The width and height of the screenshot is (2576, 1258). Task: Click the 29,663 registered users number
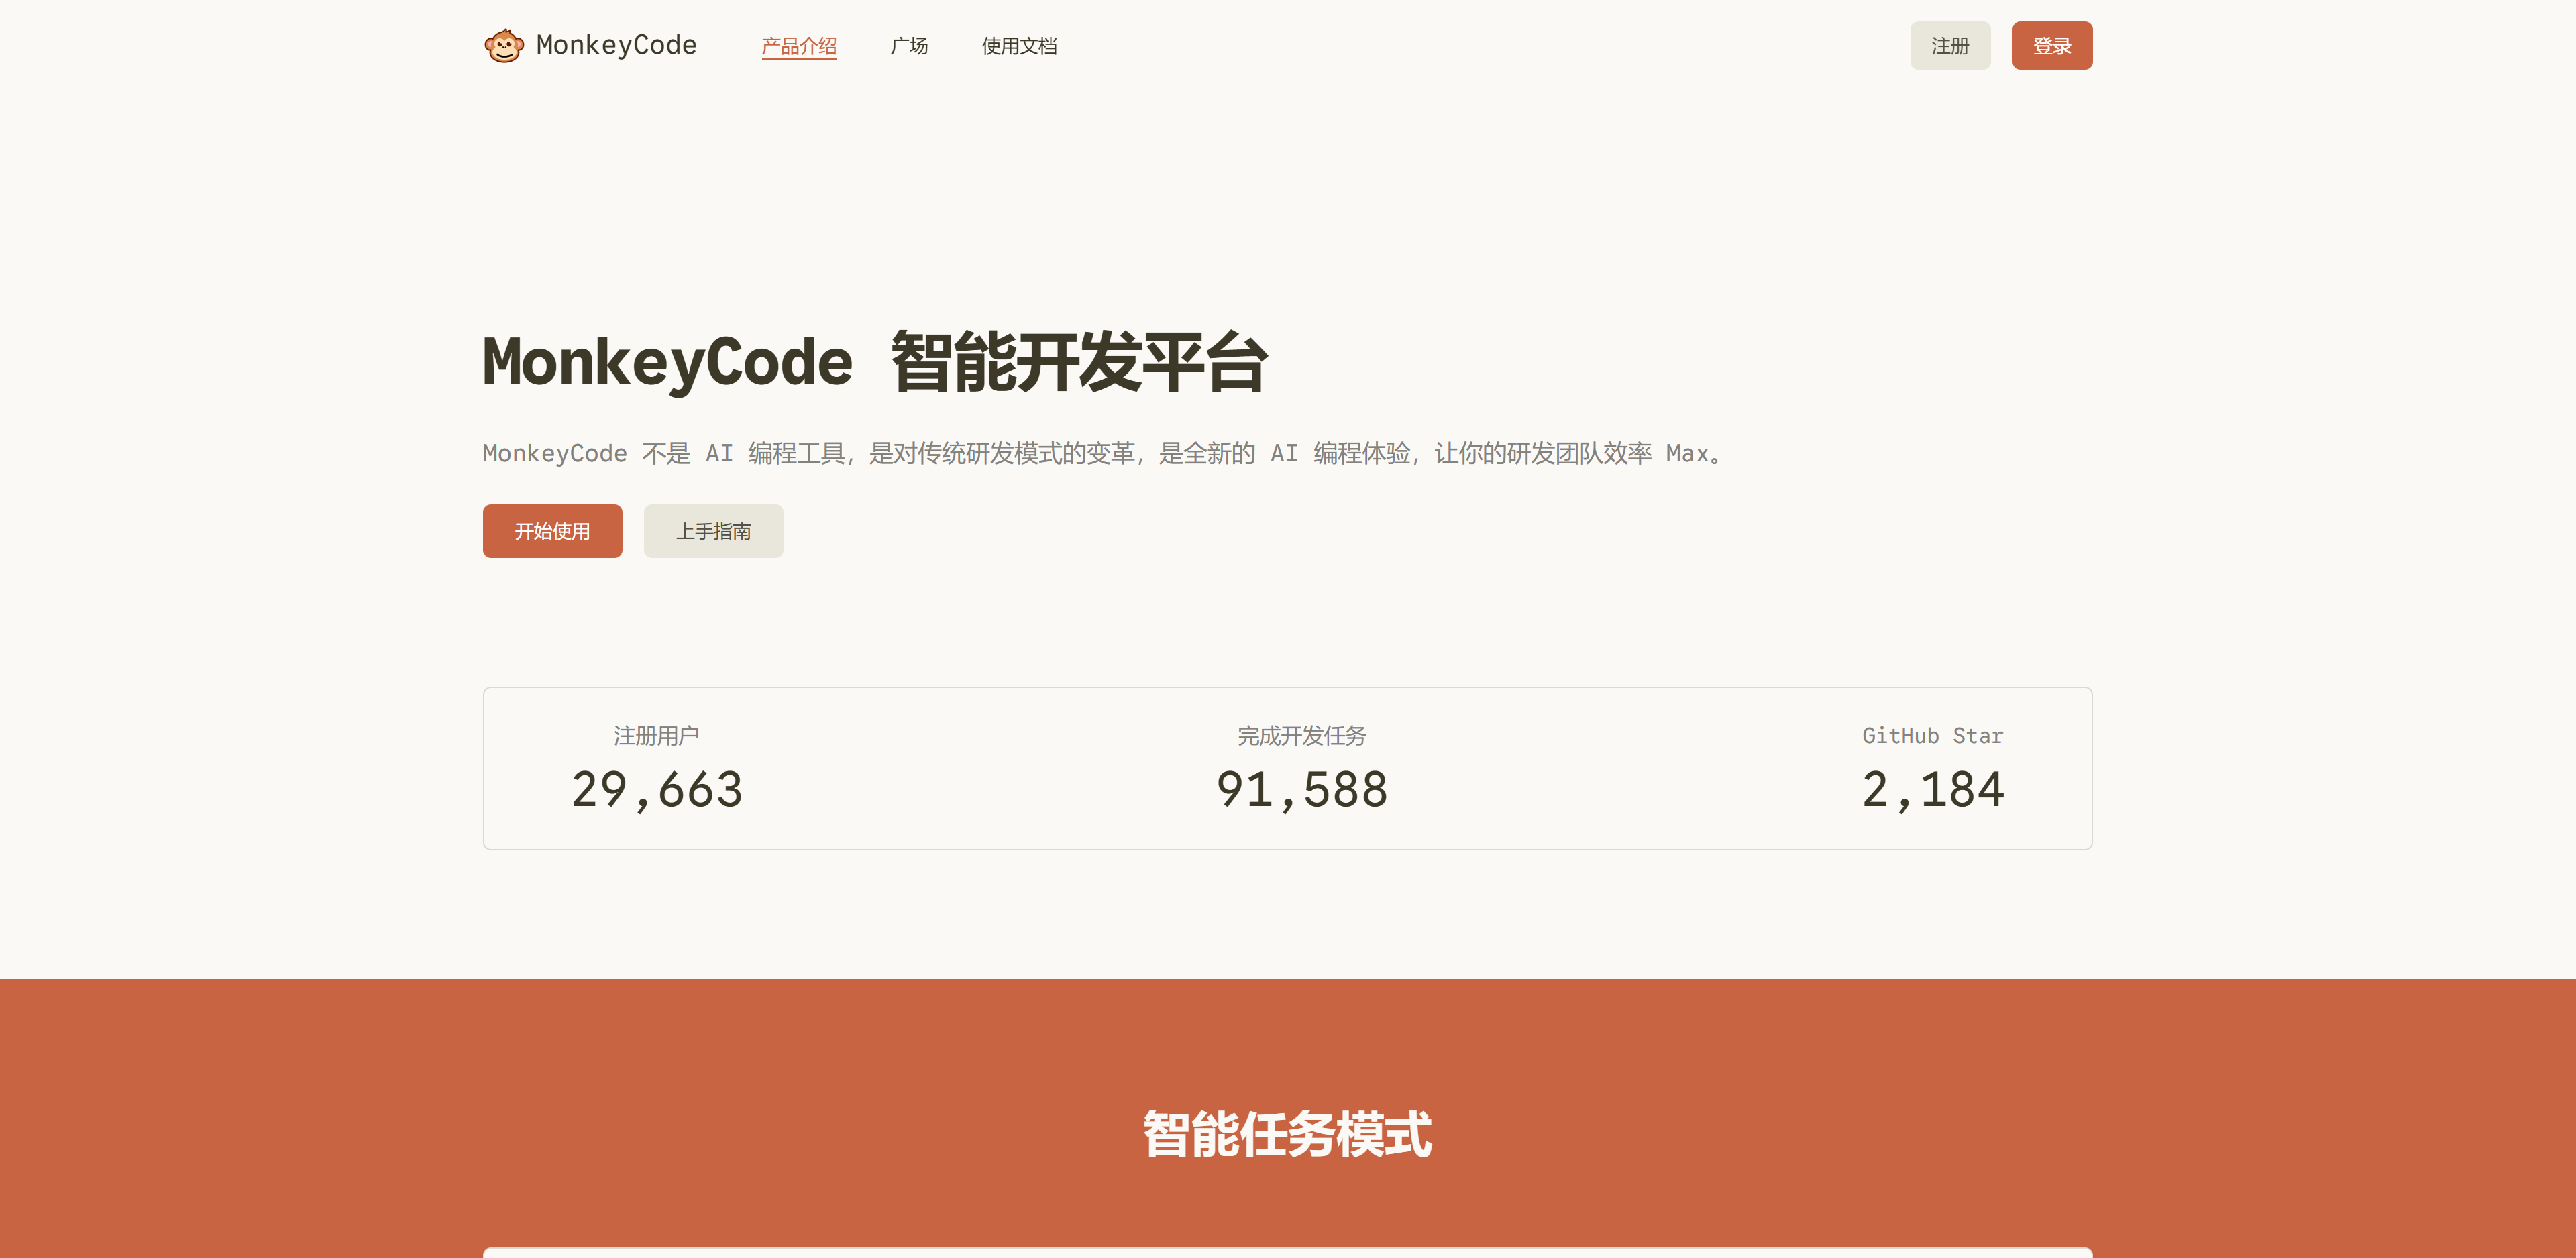pyautogui.click(x=657, y=790)
